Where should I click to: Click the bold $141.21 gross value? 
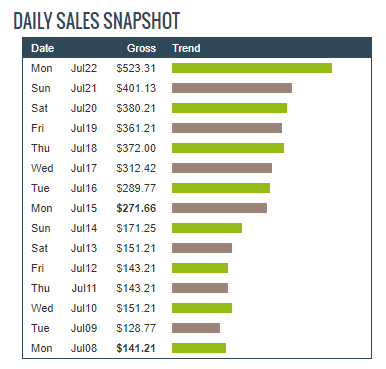pyautogui.click(x=136, y=348)
